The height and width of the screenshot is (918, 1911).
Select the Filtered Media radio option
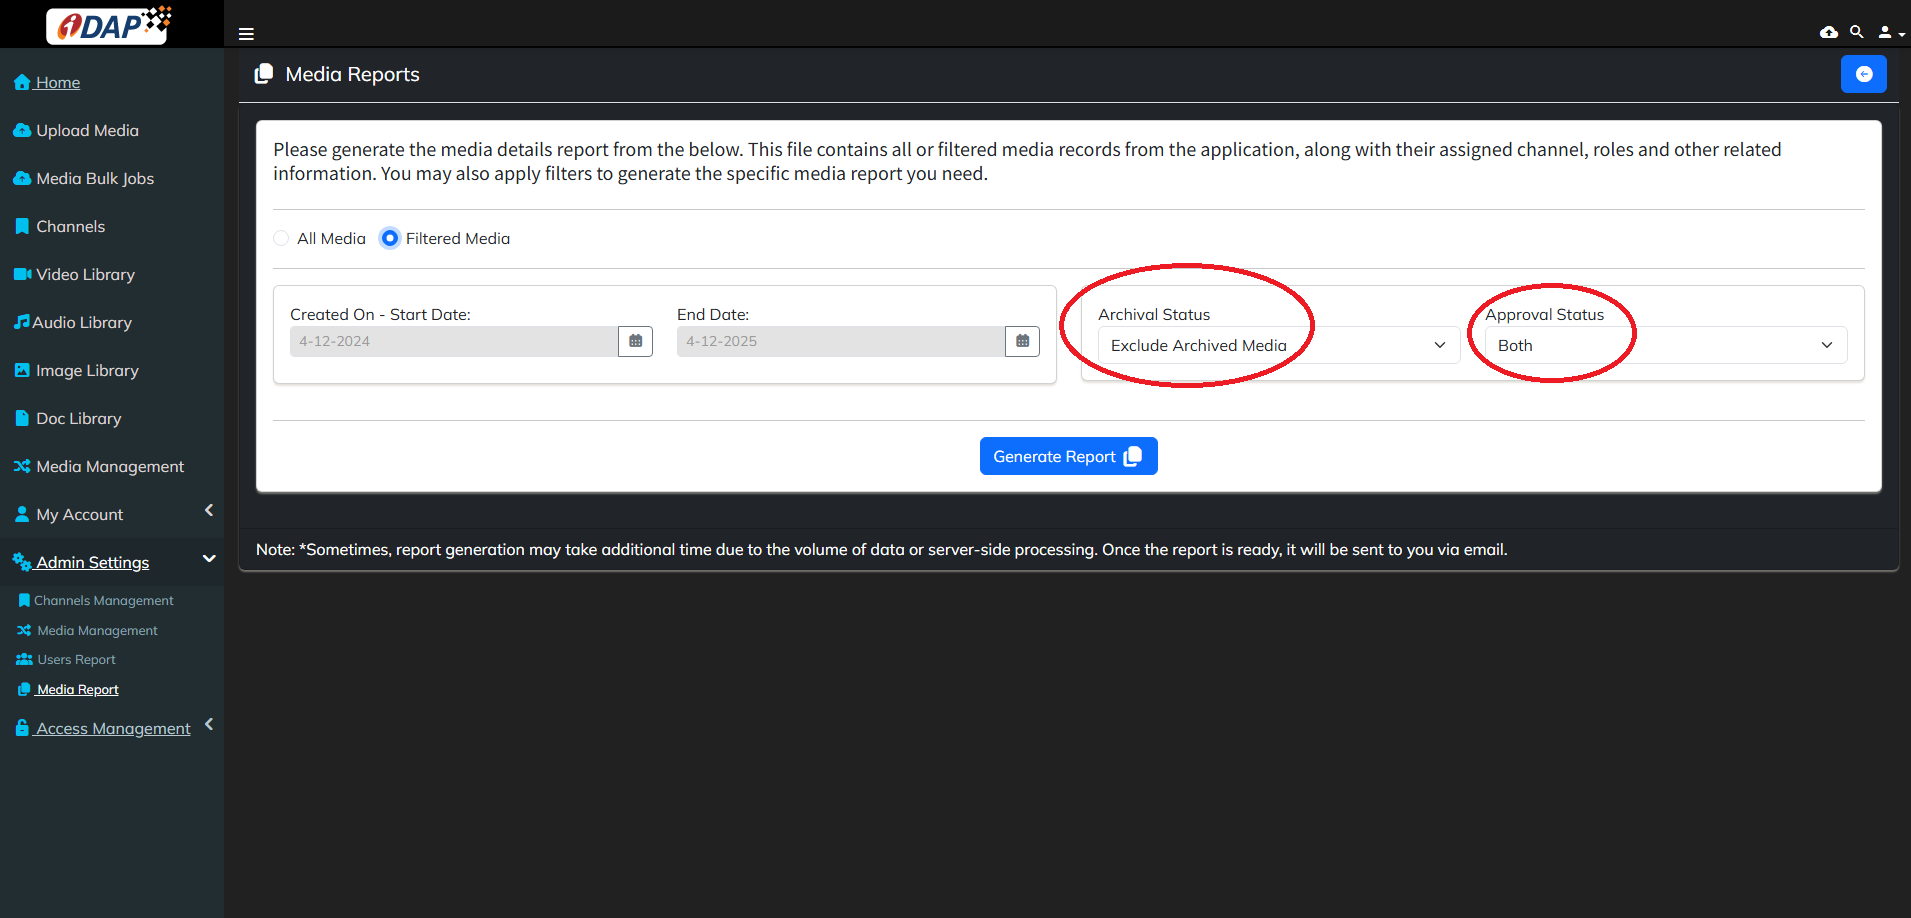[390, 238]
